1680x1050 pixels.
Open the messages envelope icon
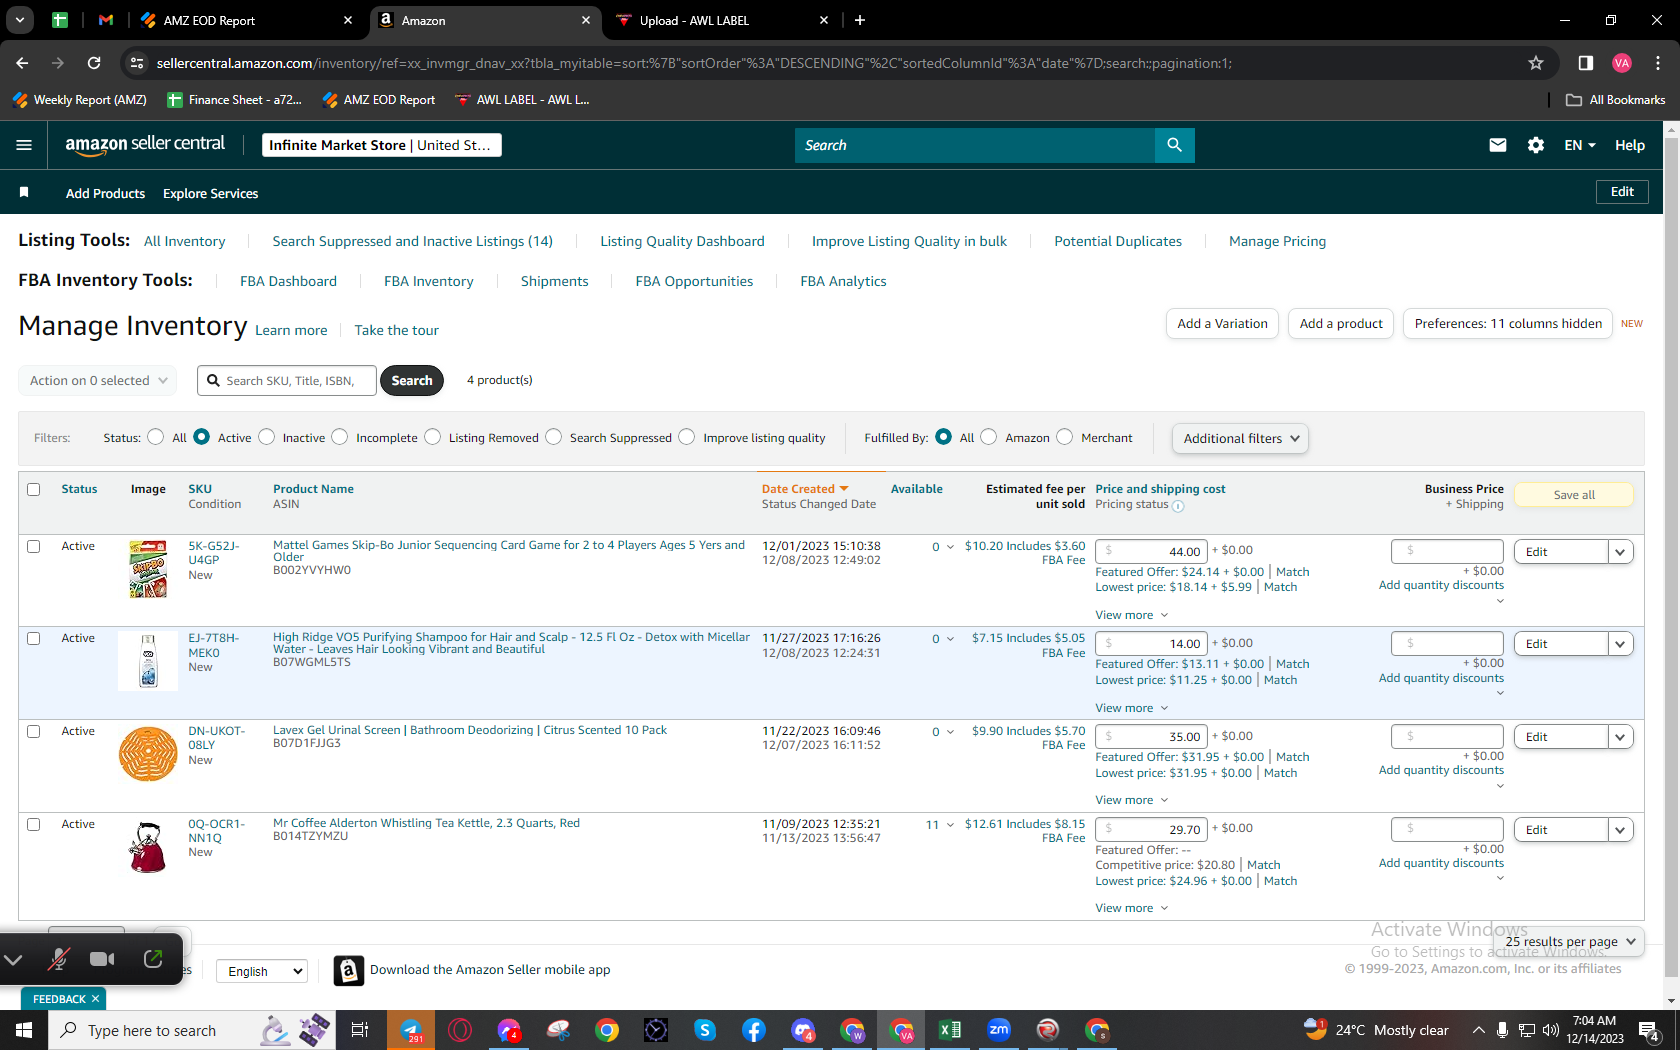1497,145
